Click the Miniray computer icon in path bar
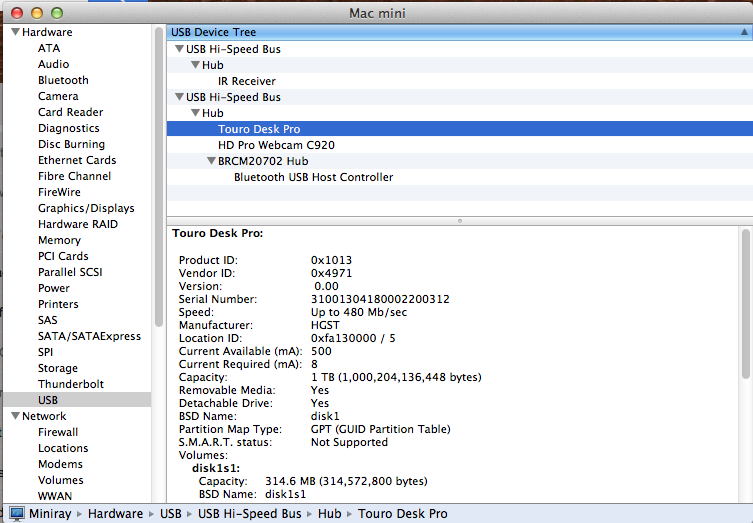 (17, 513)
